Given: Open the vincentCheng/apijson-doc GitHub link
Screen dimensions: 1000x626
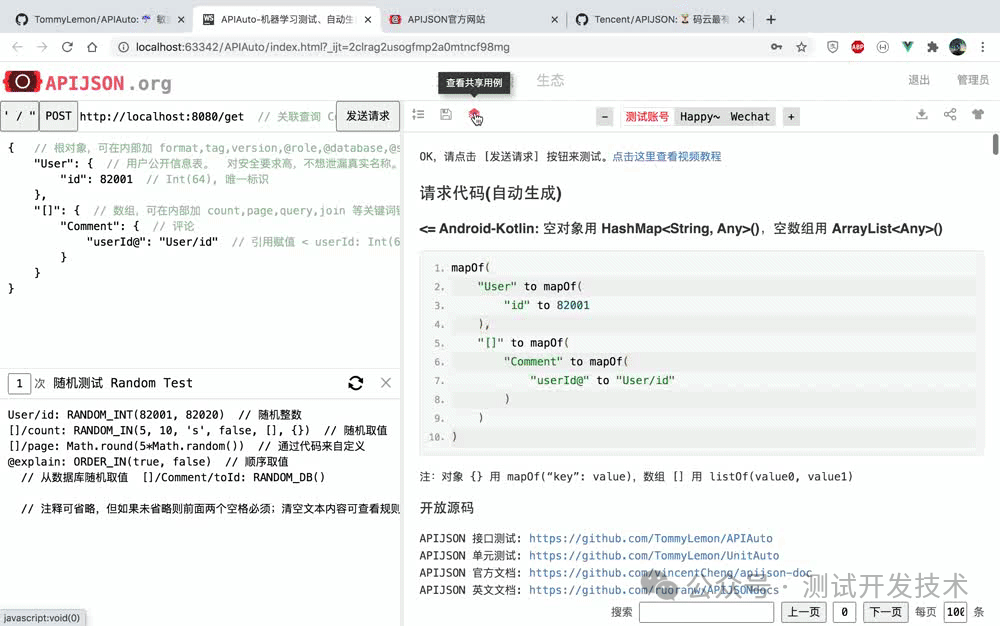Looking at the screenshot, I should tap(670, 573).
